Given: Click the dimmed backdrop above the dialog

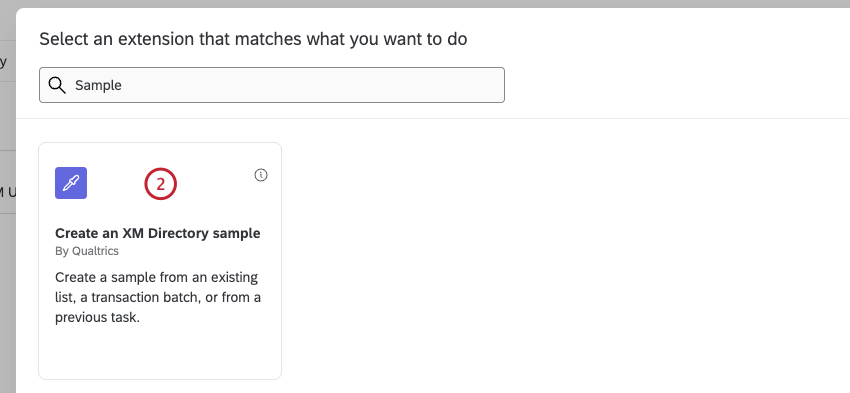Looking at the screenshot, I should (x=425, y=4).
